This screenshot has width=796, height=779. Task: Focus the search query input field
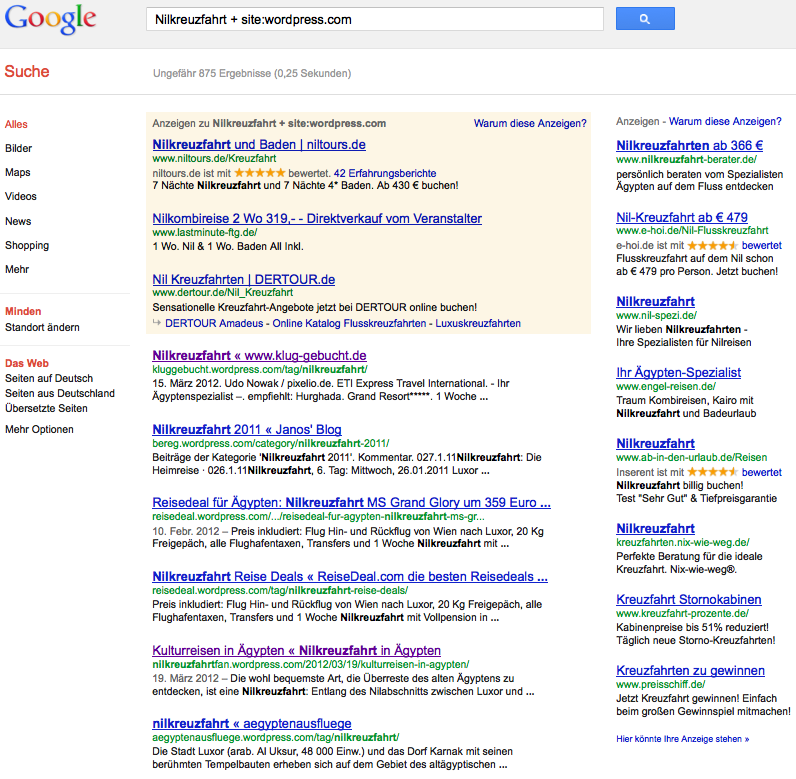(375, 19)
